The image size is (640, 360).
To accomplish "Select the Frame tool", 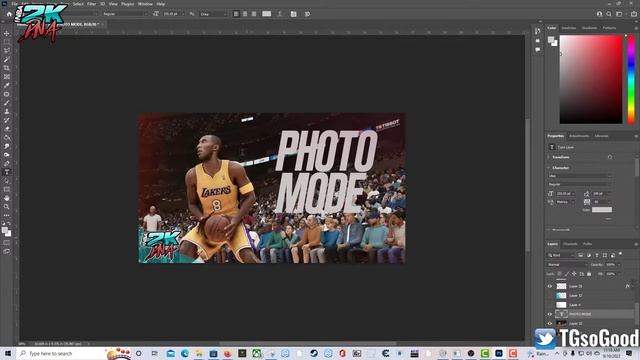I will (7, 77).
